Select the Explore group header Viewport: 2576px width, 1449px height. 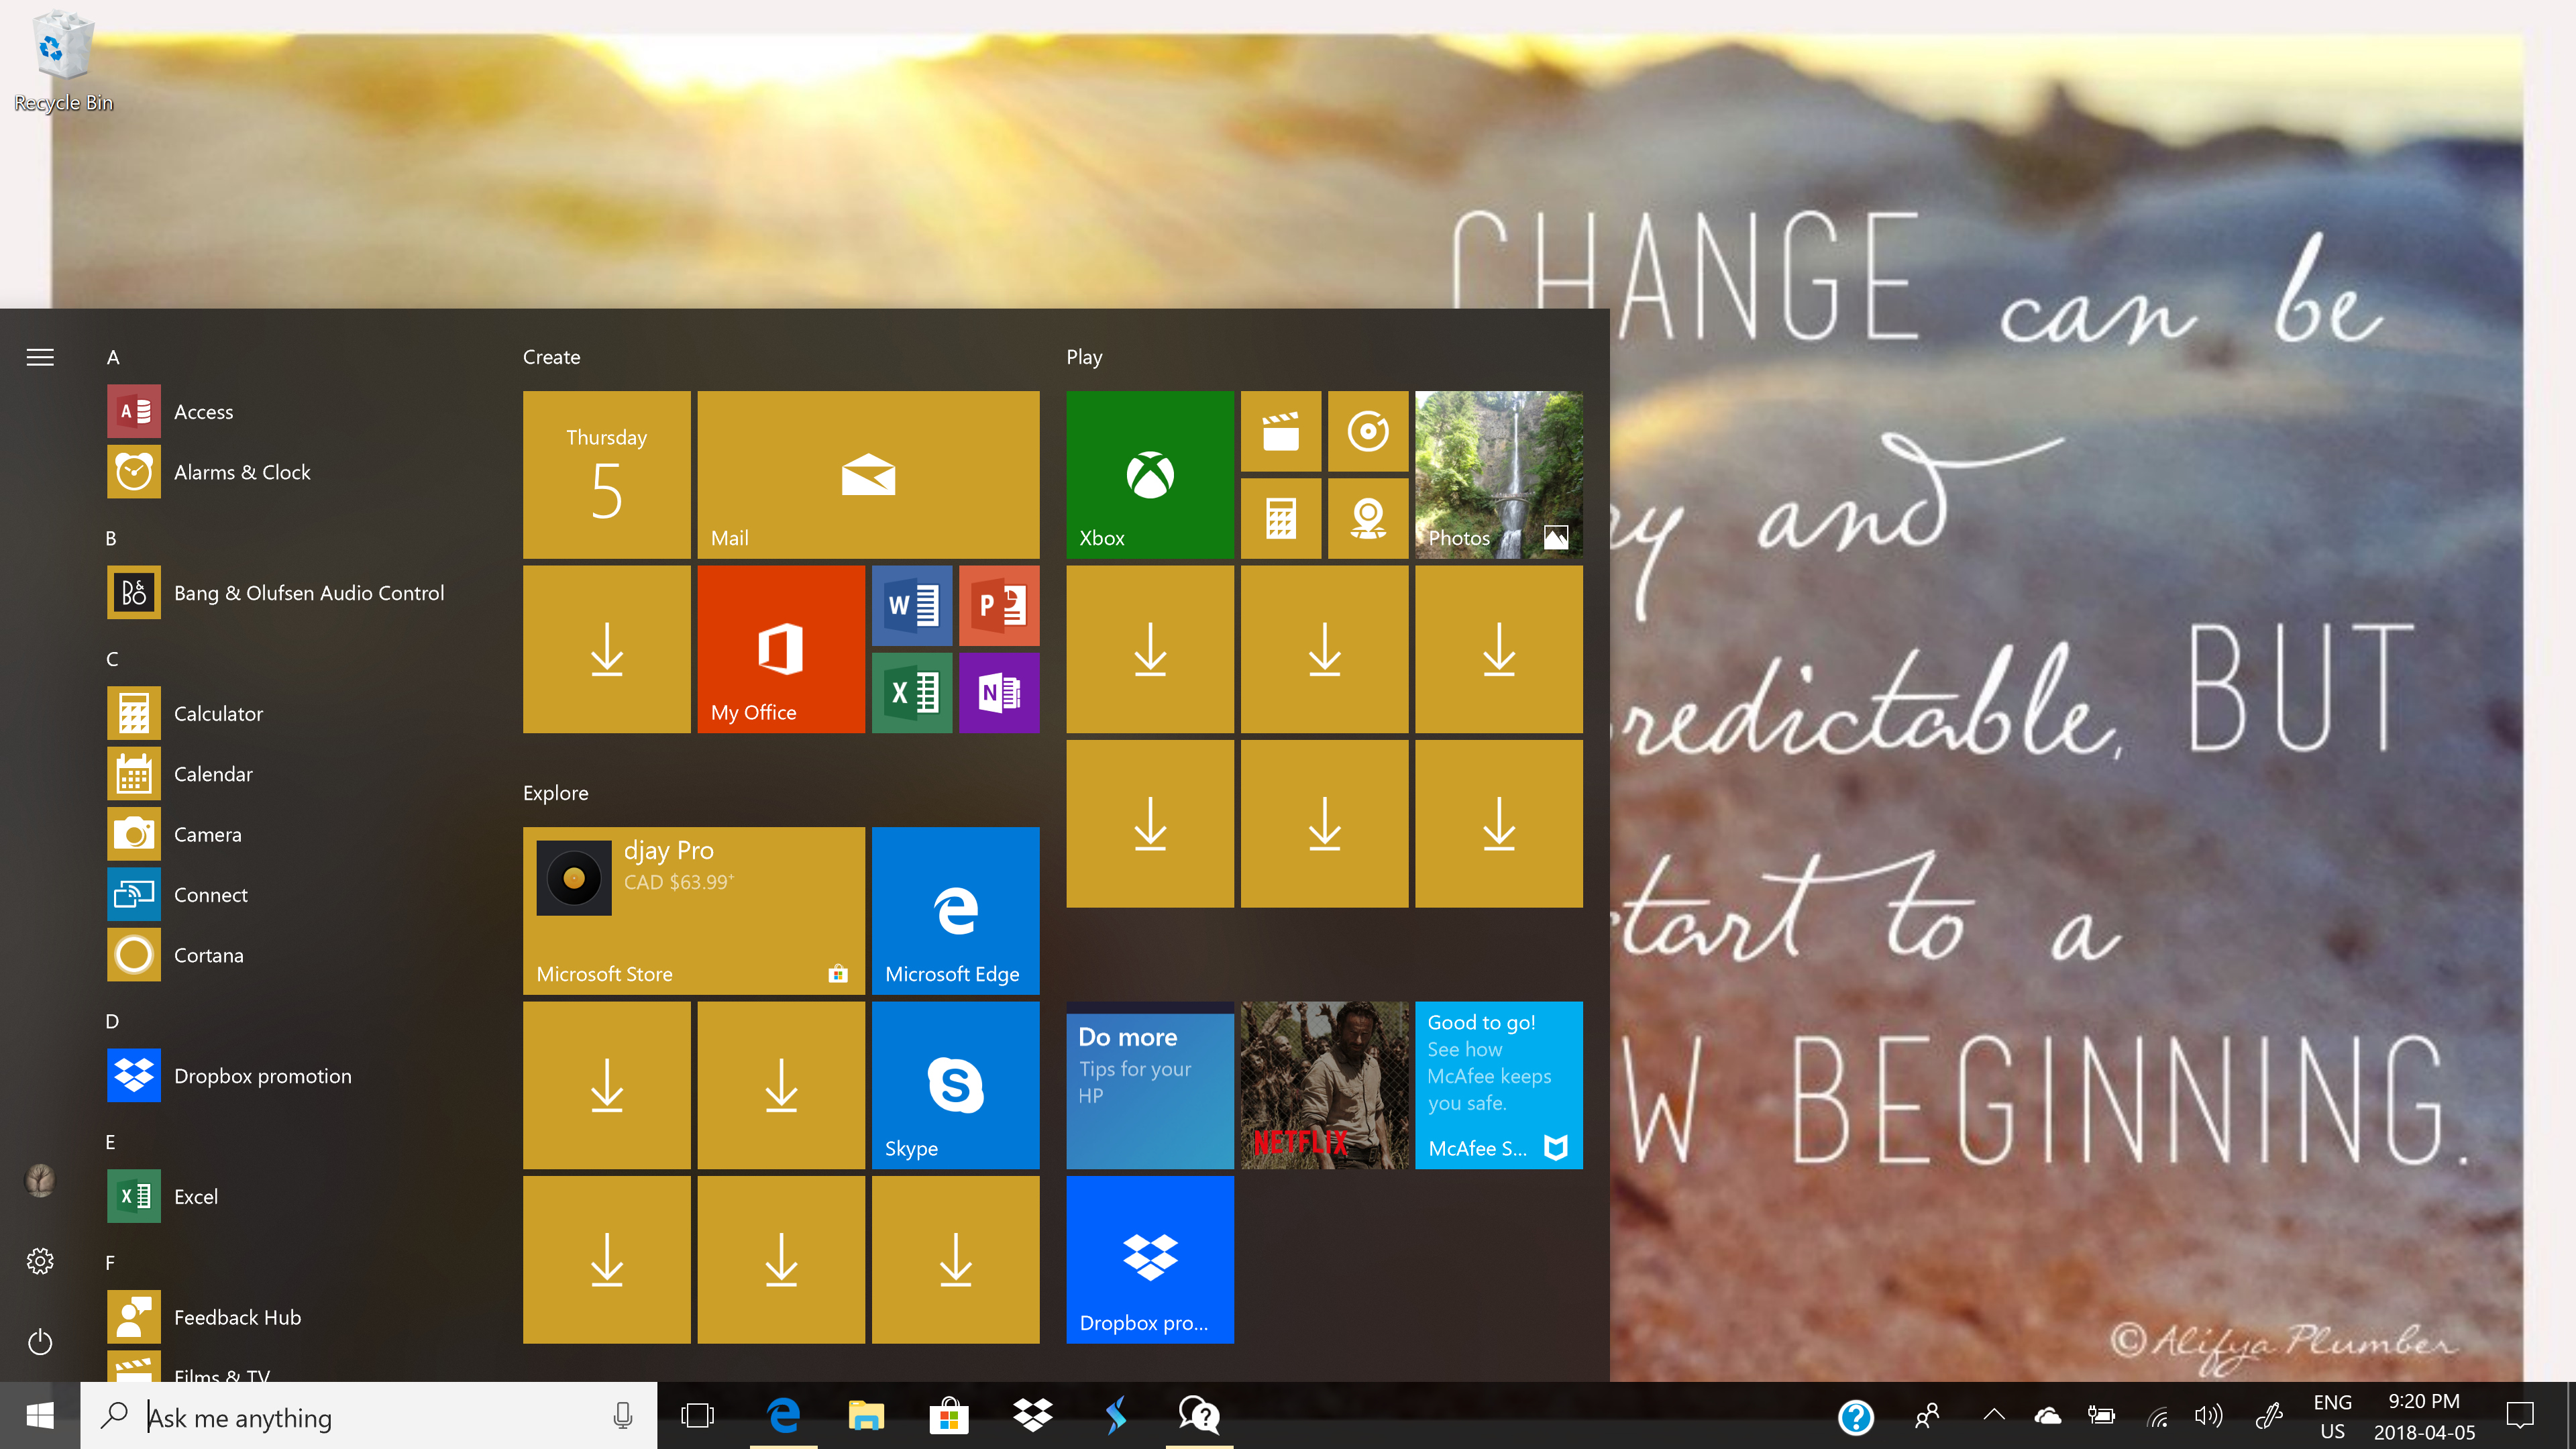pyautogui.click(x=555, y=793)
